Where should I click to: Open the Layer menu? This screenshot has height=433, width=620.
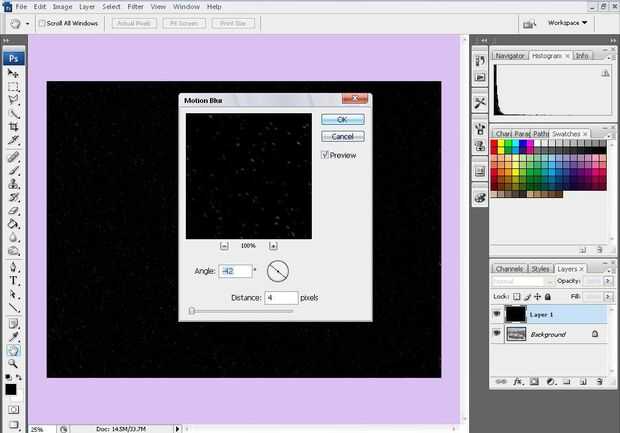87,7
